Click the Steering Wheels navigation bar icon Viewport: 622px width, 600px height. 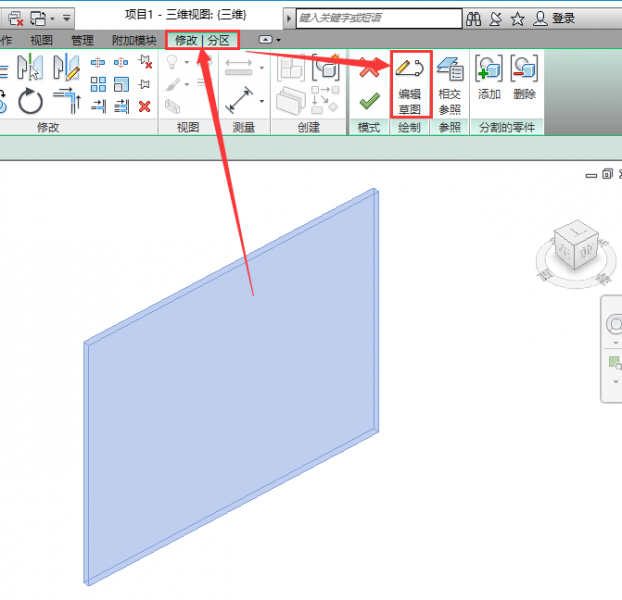point(615,324)
